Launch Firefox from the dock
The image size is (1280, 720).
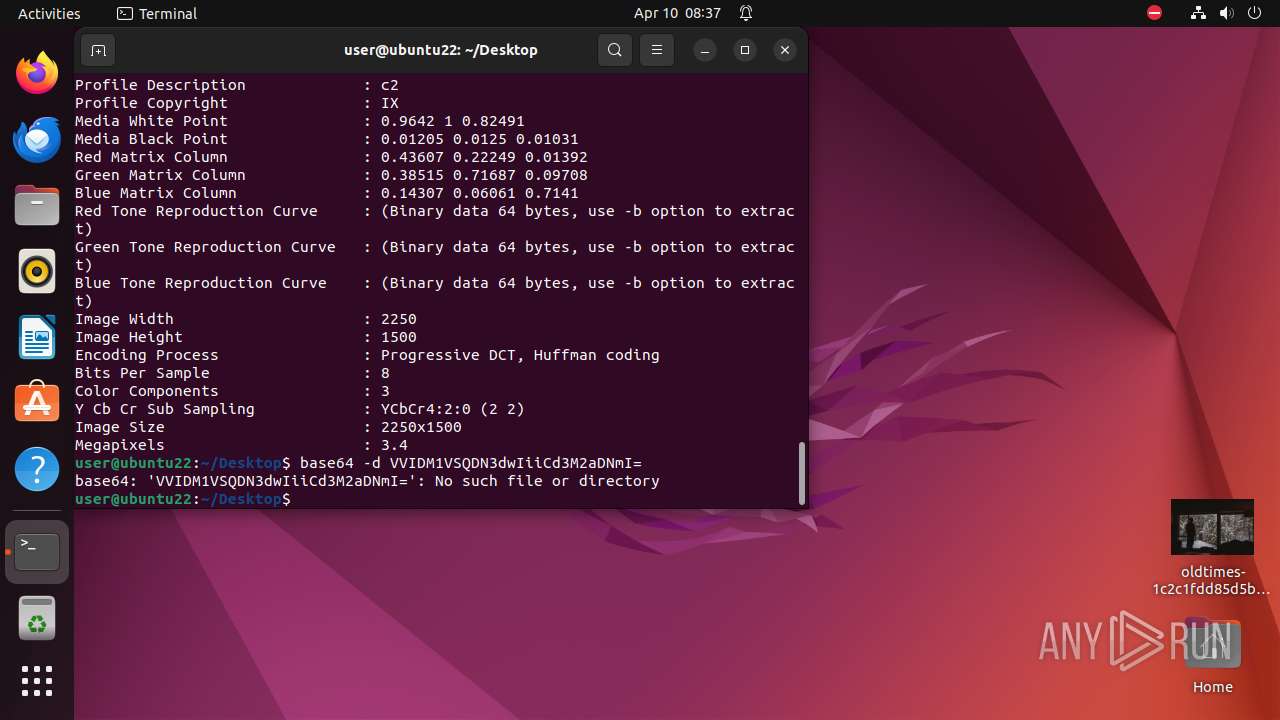click(37, 73)
